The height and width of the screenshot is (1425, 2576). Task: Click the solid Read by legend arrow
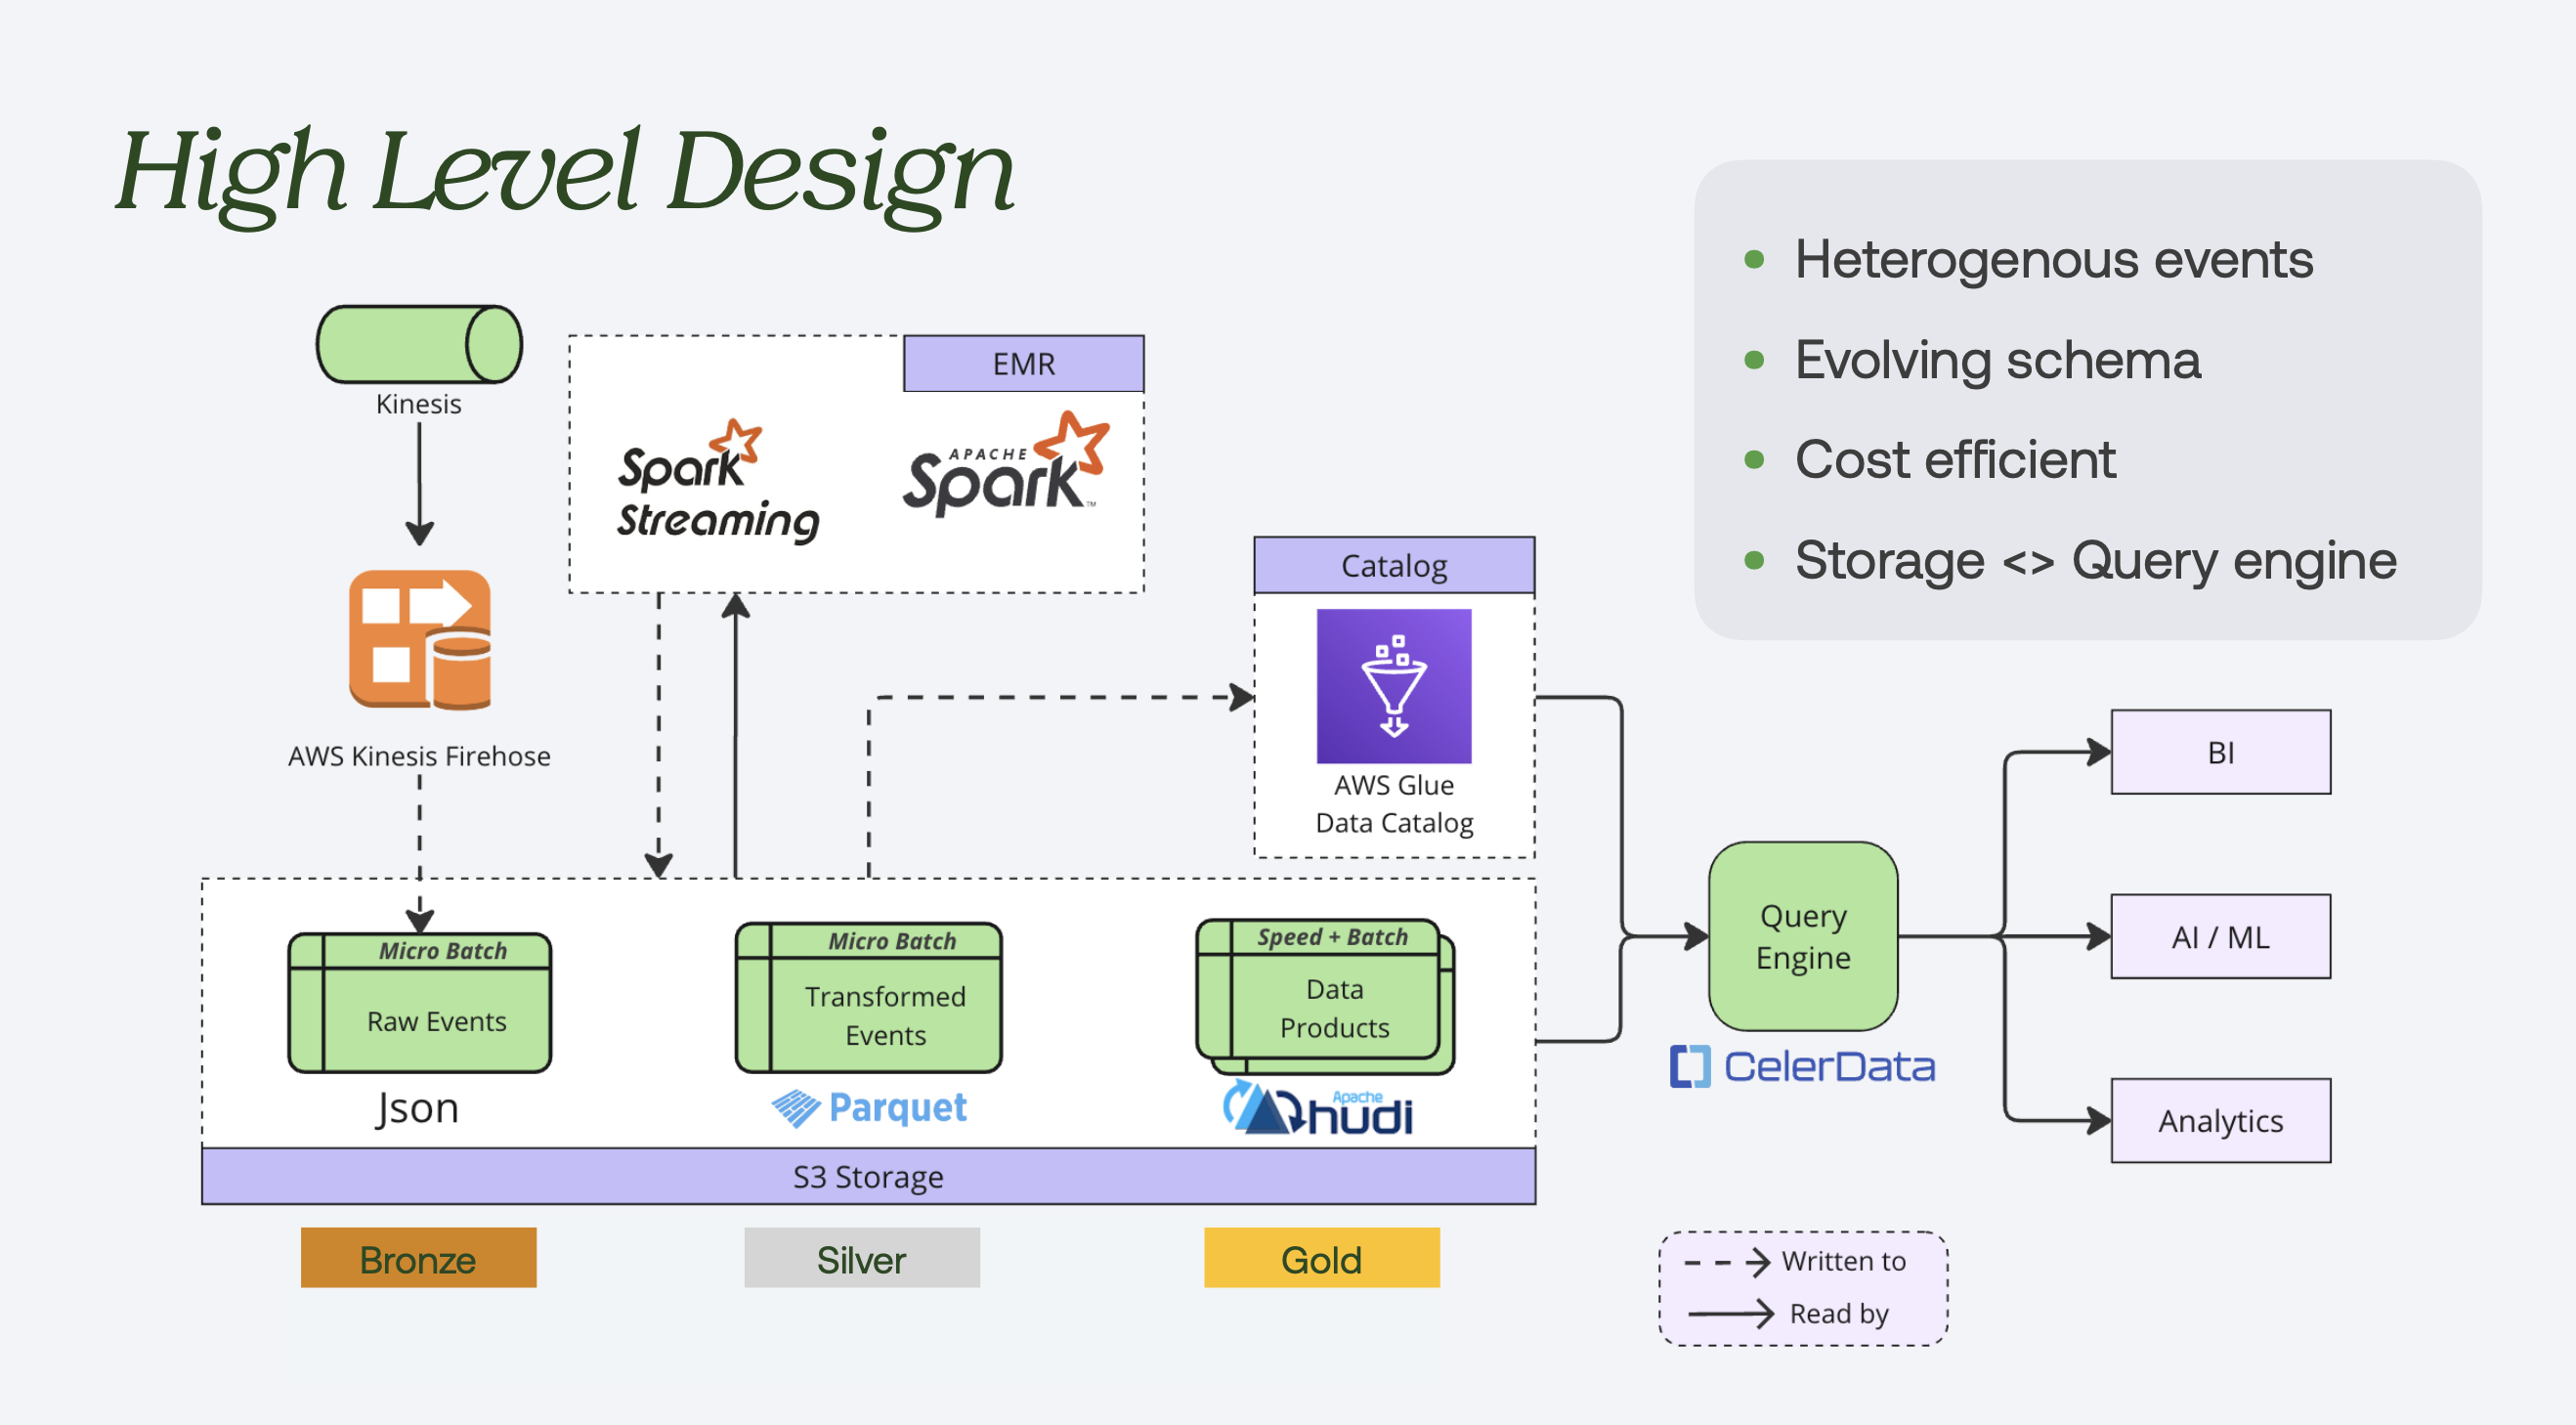(1731, 1314)
